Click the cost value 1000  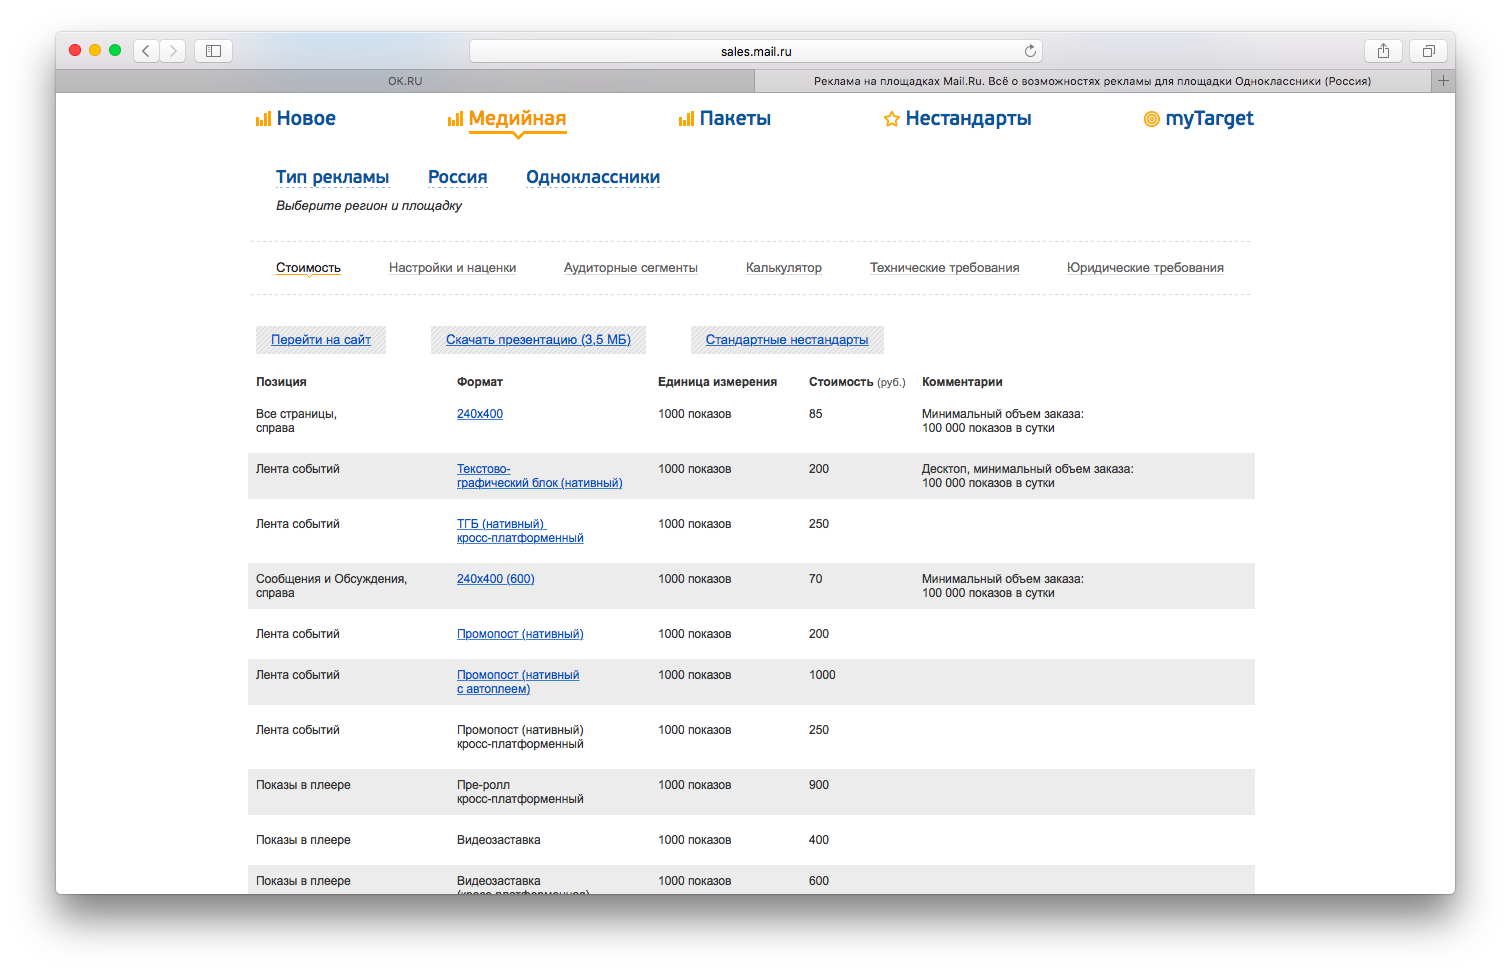pos(822,675)
